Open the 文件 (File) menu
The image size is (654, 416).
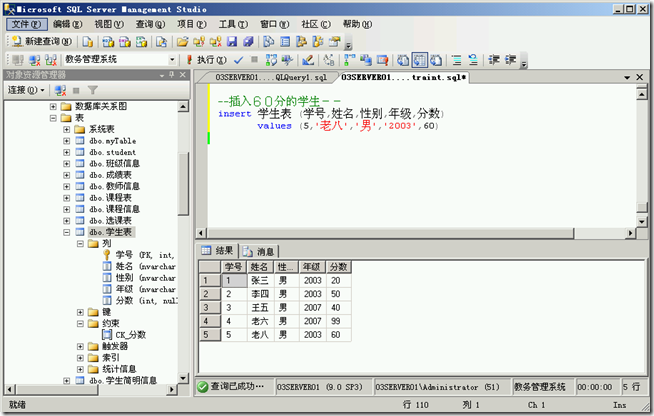point(26,24)
